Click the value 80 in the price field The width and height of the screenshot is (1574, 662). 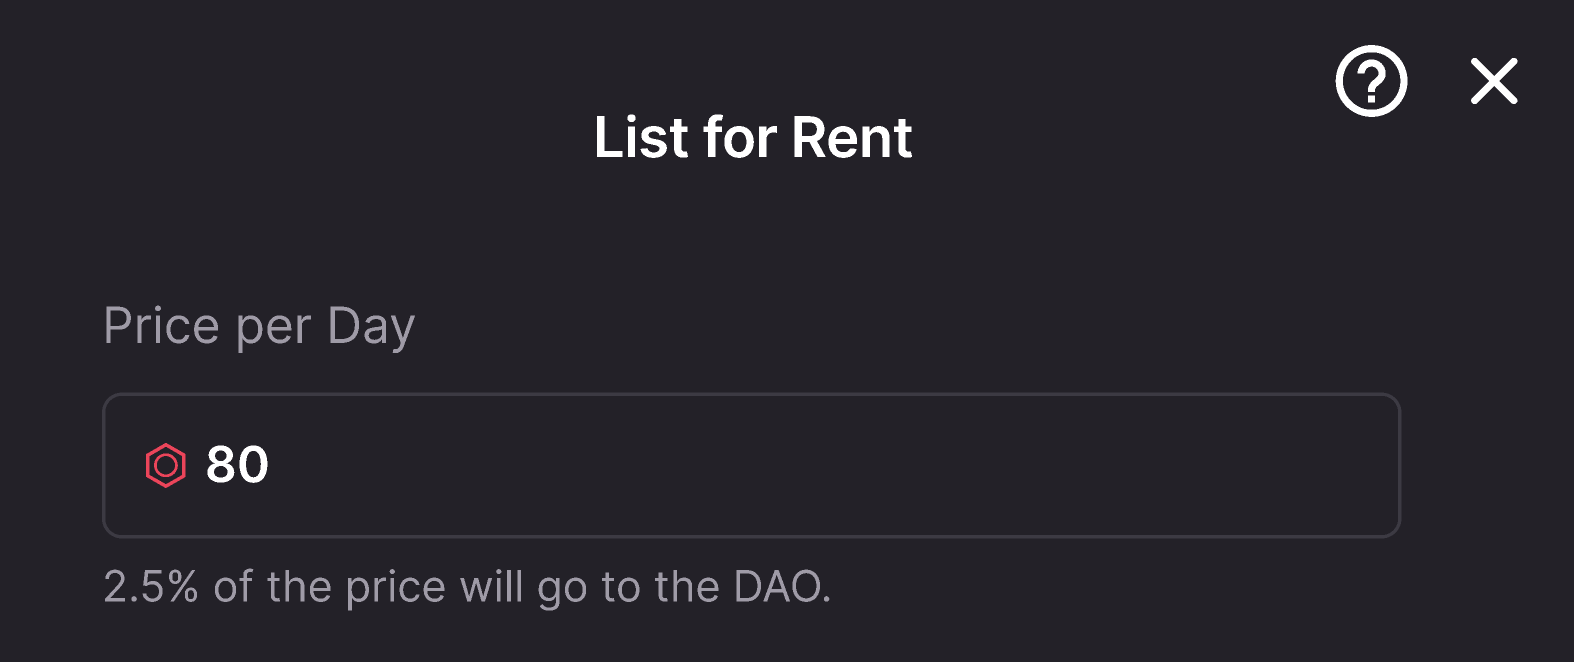(x=237, y=465)
